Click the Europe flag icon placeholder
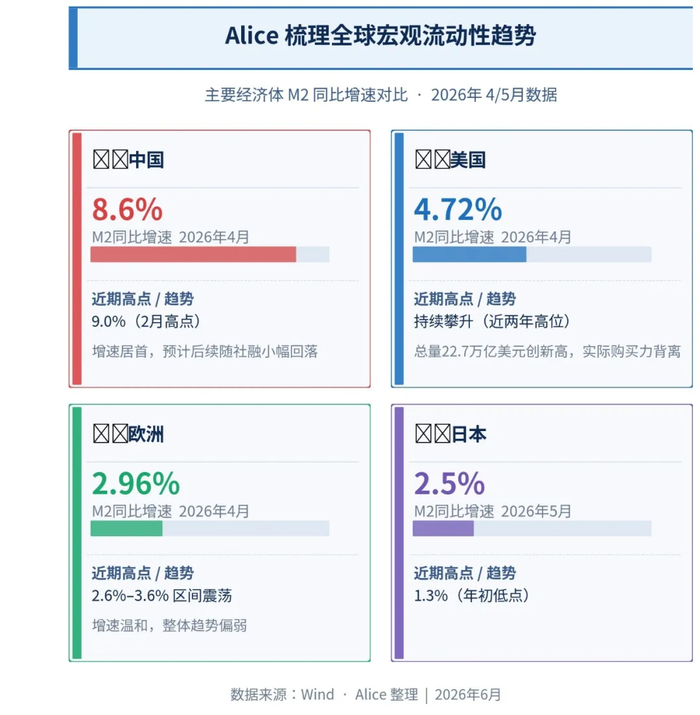 click(110, 434)
